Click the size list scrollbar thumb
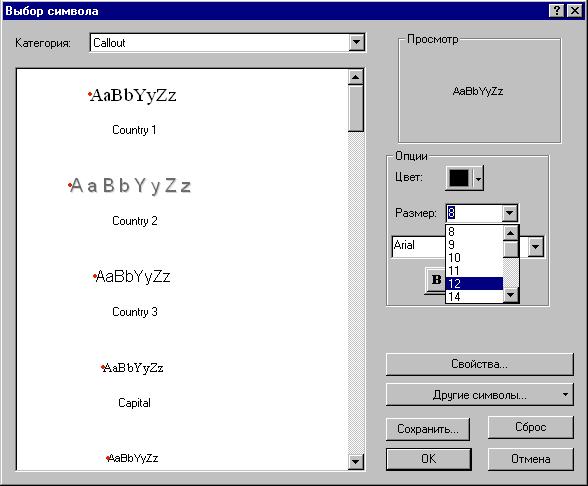Viewport: 588px width, 486px height. coord(510,249)
